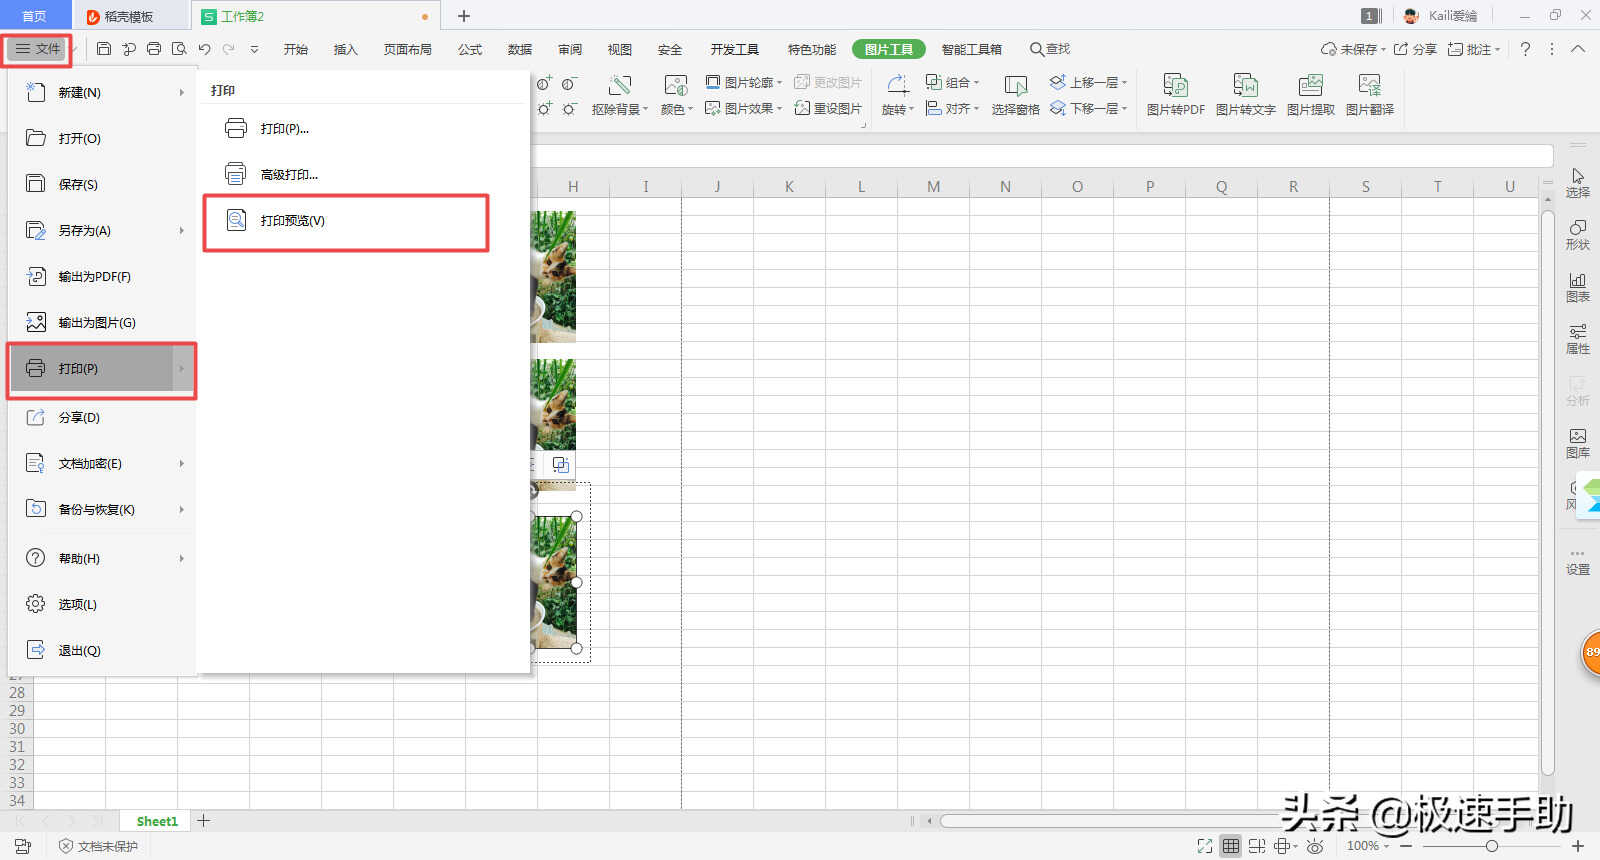Open the 对齐 align dropdown

pyautogui.click(x=952, y=108)
